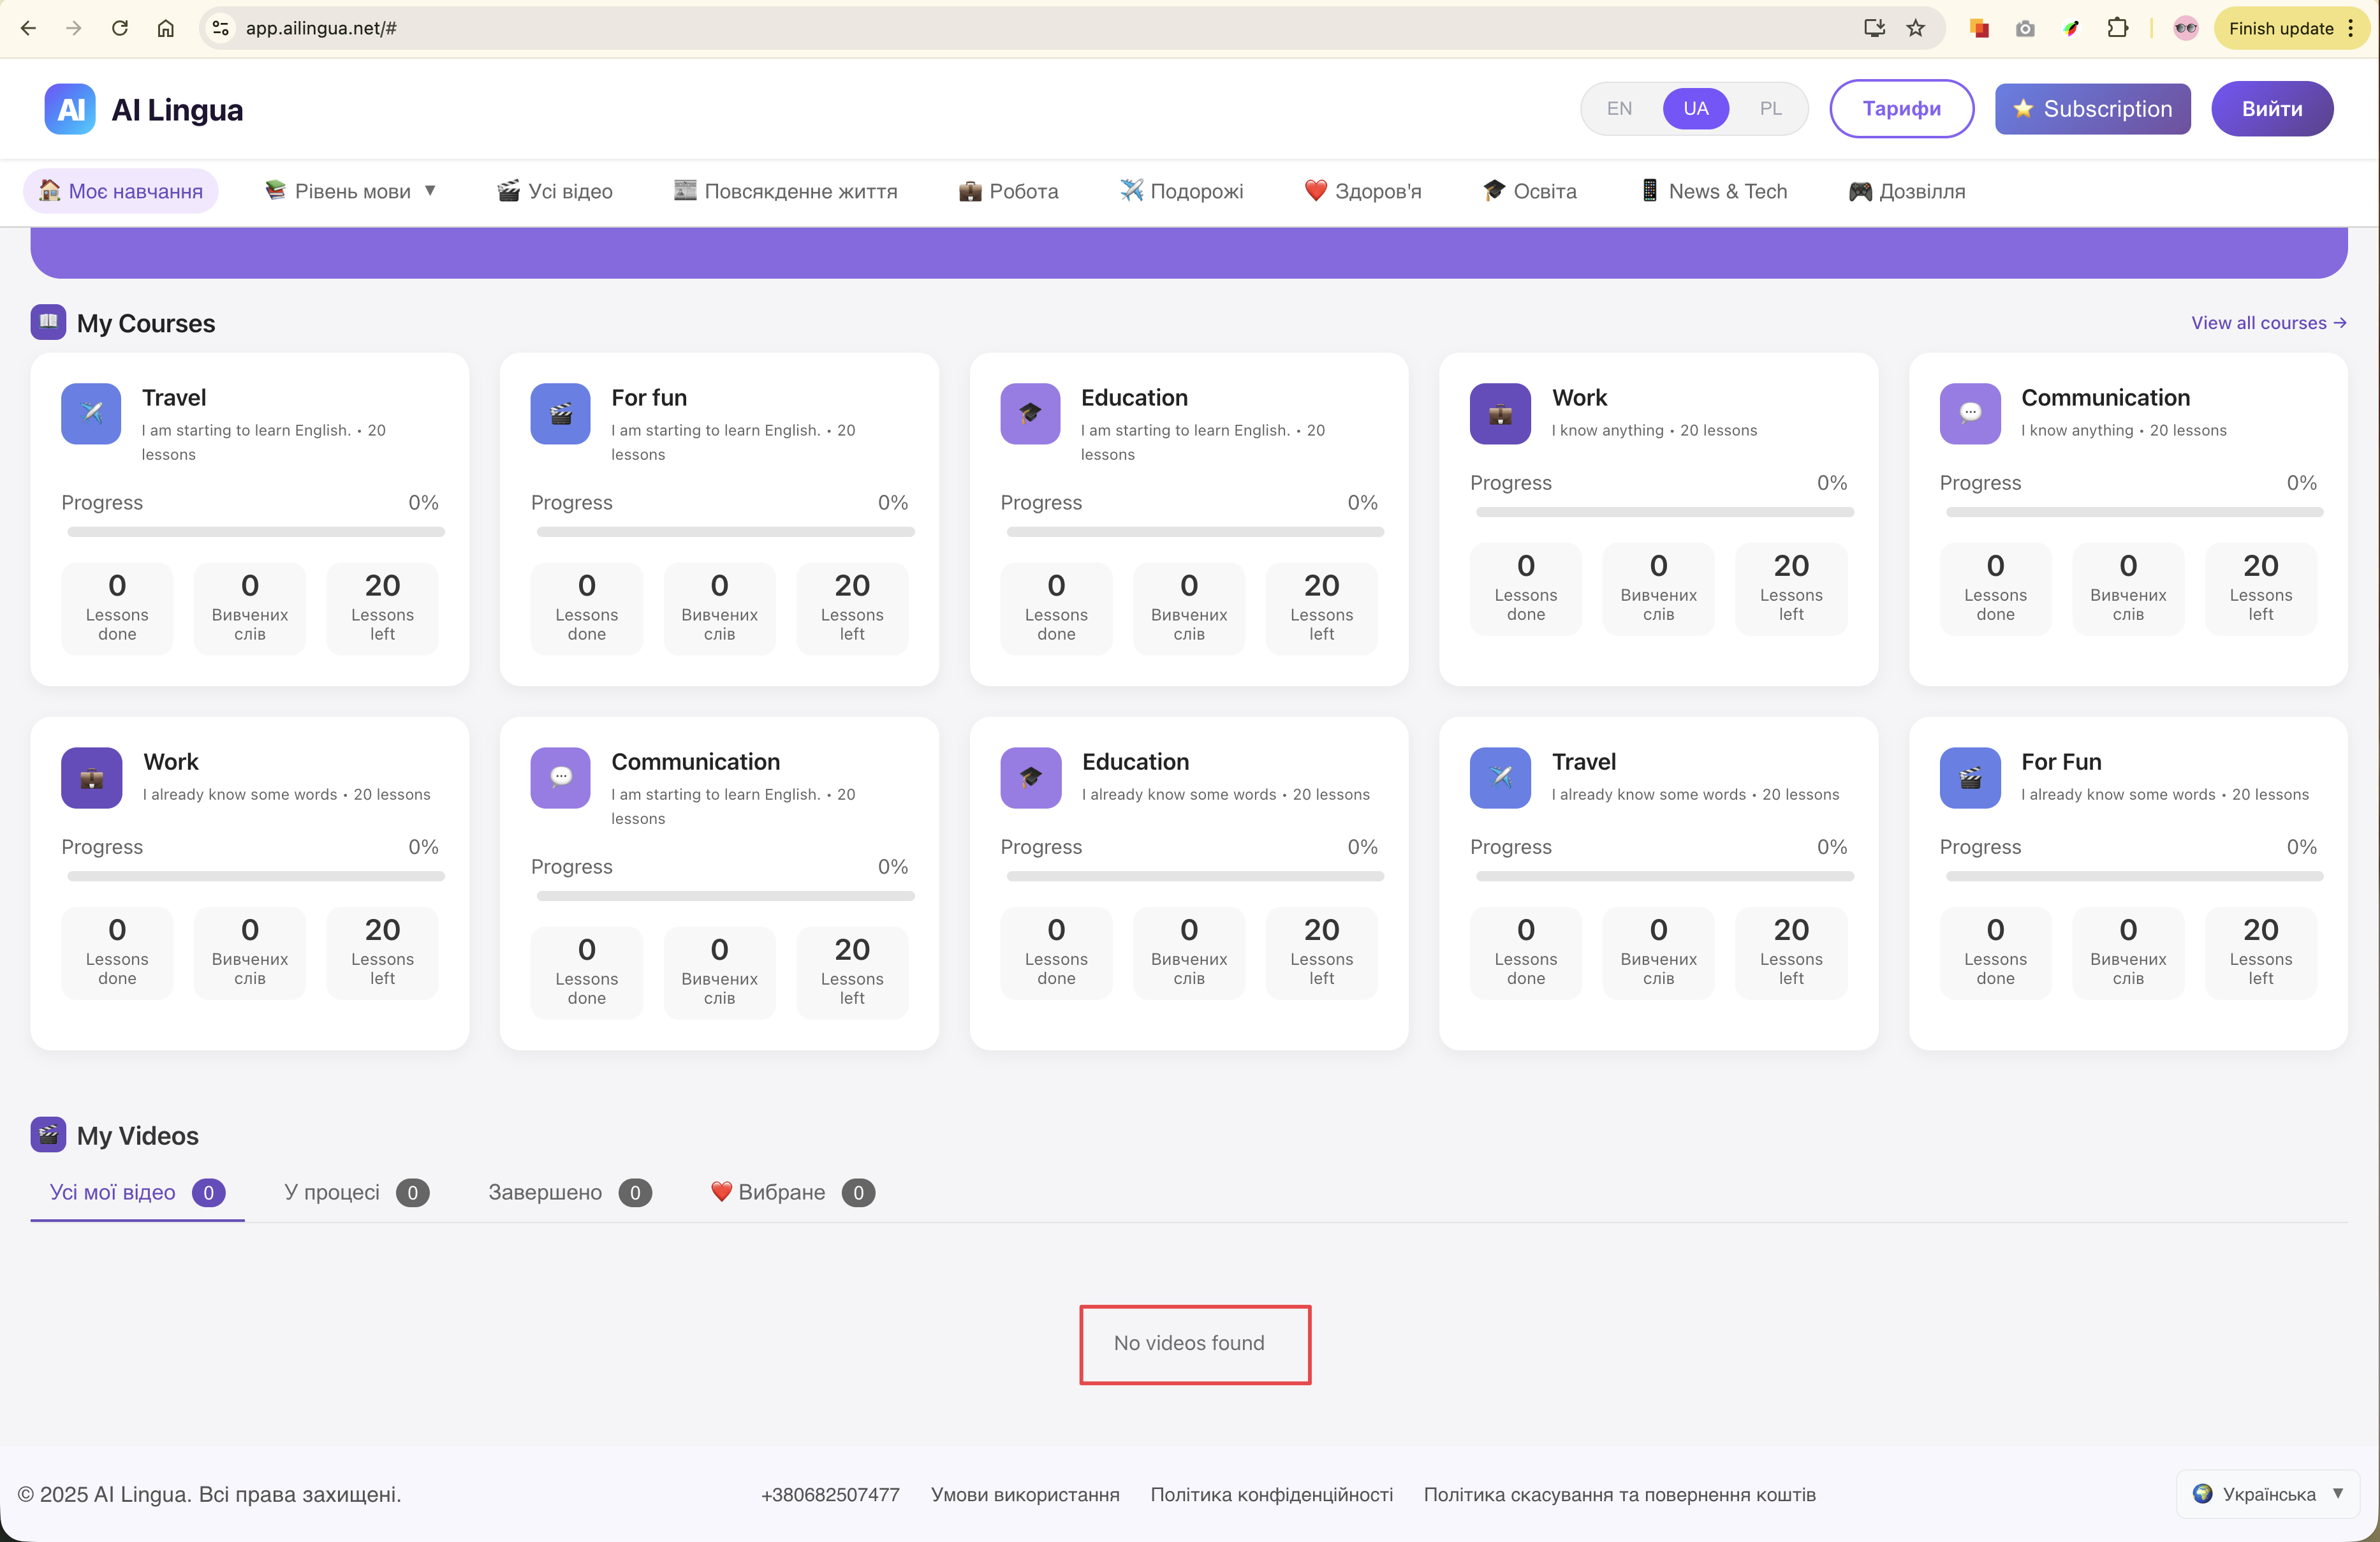Click the clapperboard icon on the For fun course
The height and width of the screenshot is (1542, 2380).
tap(560, 413)
